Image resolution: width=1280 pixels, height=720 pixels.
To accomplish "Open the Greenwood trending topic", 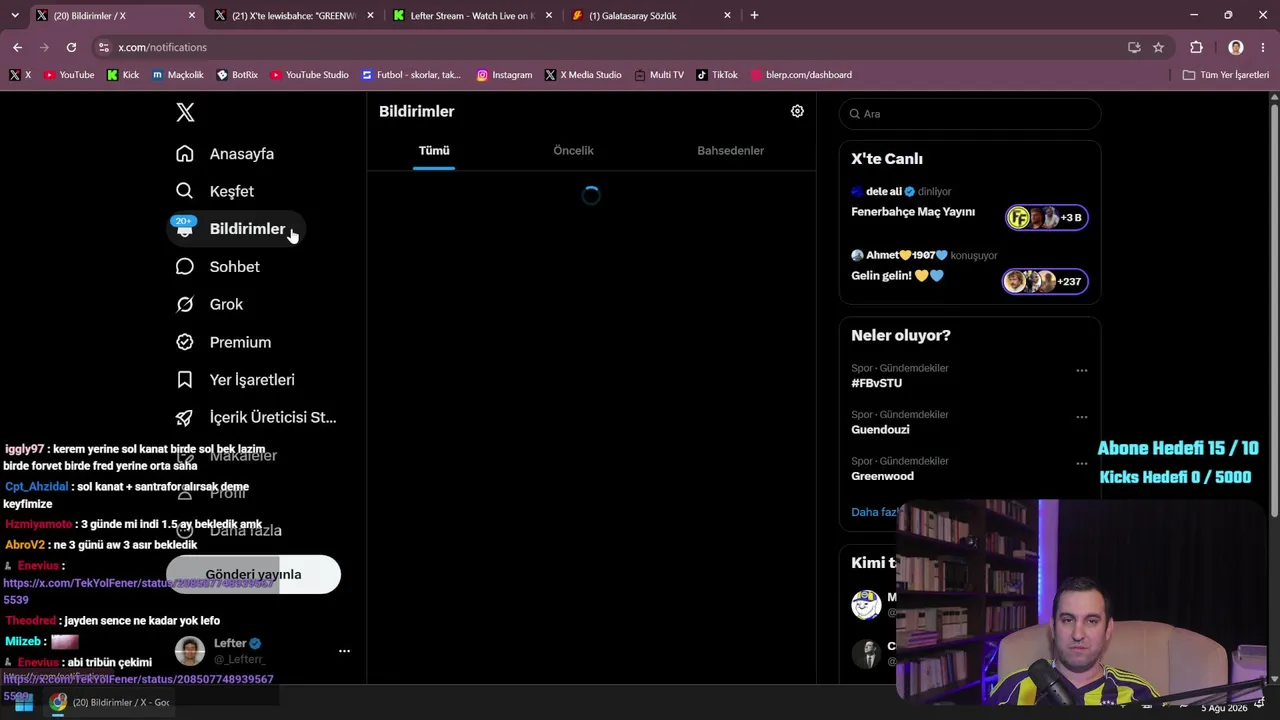I will tap(882, 476).
